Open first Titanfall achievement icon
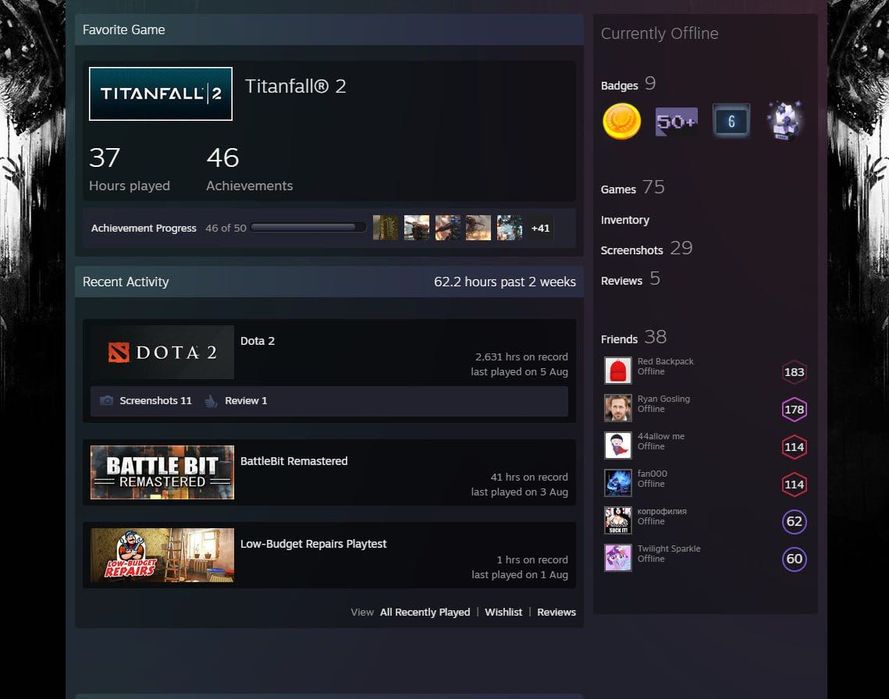The width and height of the screenshot is (889, 699). coord(386,228)
